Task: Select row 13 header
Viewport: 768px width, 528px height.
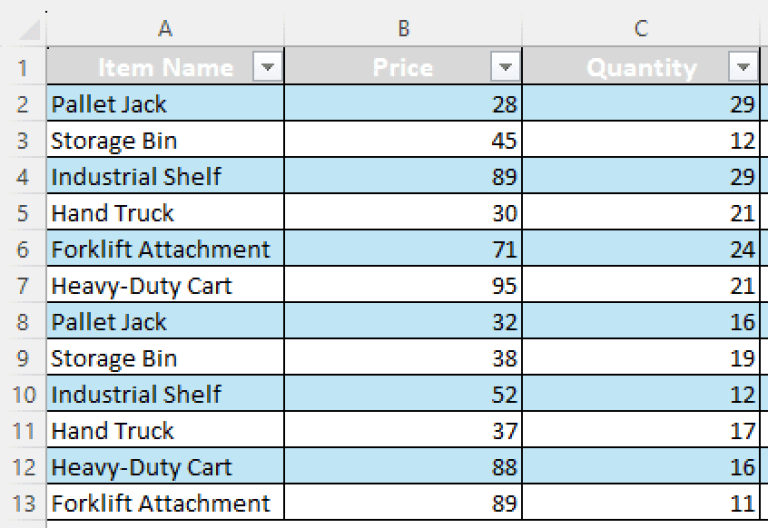Action: (x=23, y=503)
